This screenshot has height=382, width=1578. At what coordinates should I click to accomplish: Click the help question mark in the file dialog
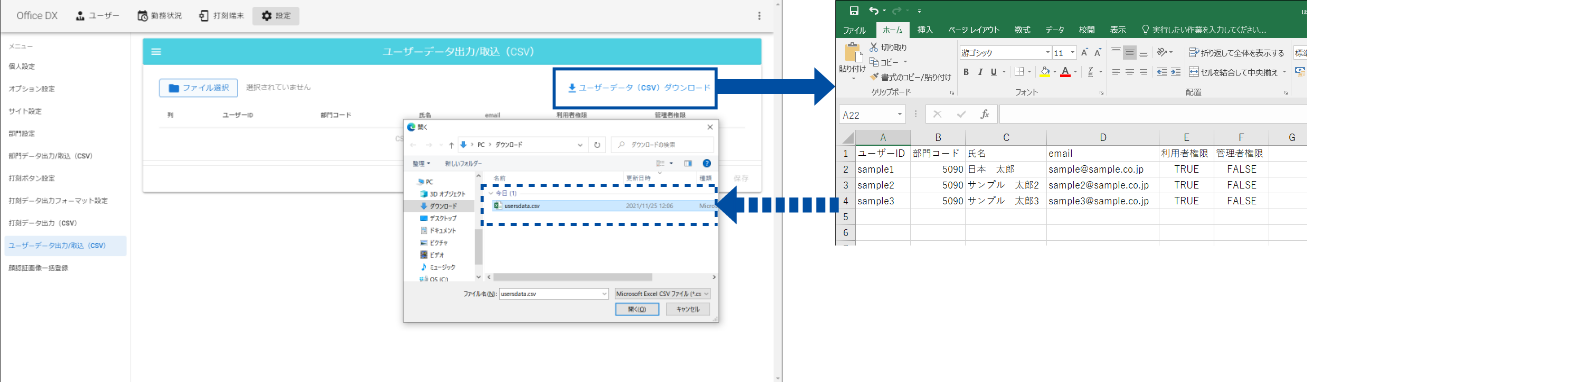(x=706, y=163)
